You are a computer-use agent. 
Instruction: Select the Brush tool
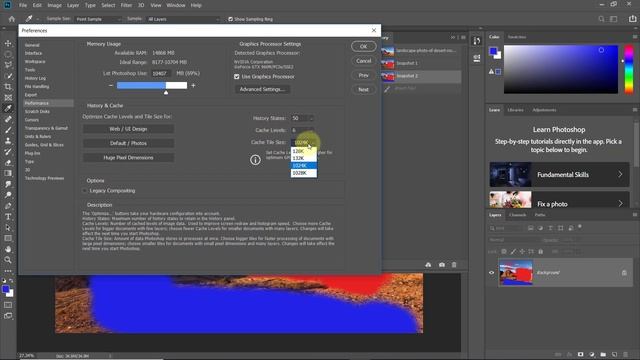point(8,130)
